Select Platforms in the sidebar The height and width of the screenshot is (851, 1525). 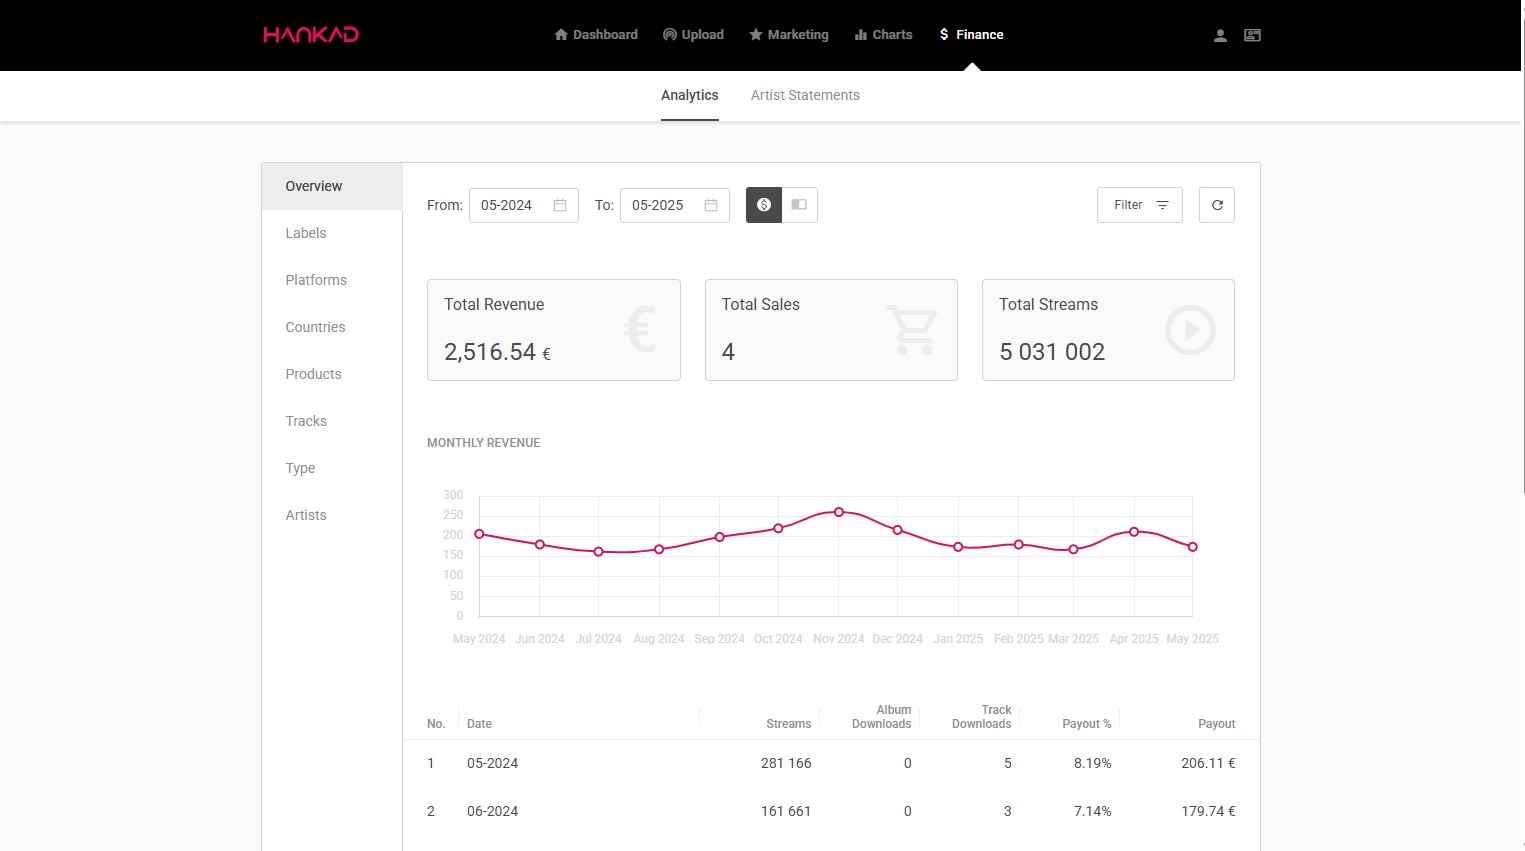coord(332,280)
